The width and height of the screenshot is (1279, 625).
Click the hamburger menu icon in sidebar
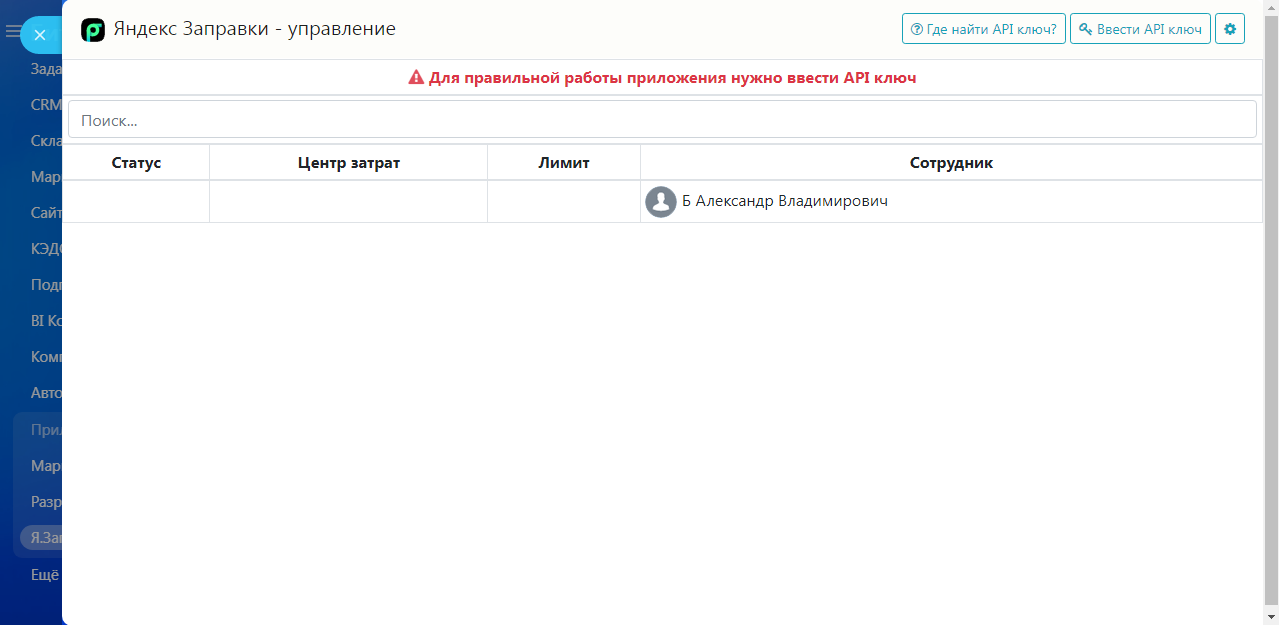tap(12, 32)
